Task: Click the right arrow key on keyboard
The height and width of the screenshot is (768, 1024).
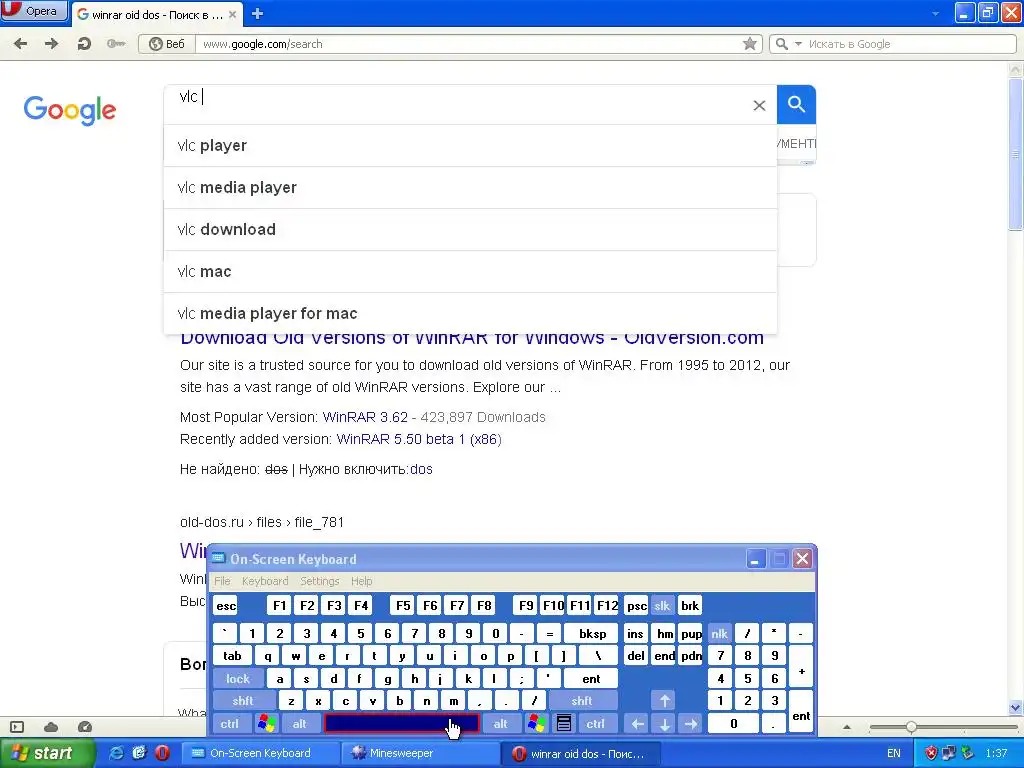Action: pos(691,724)
